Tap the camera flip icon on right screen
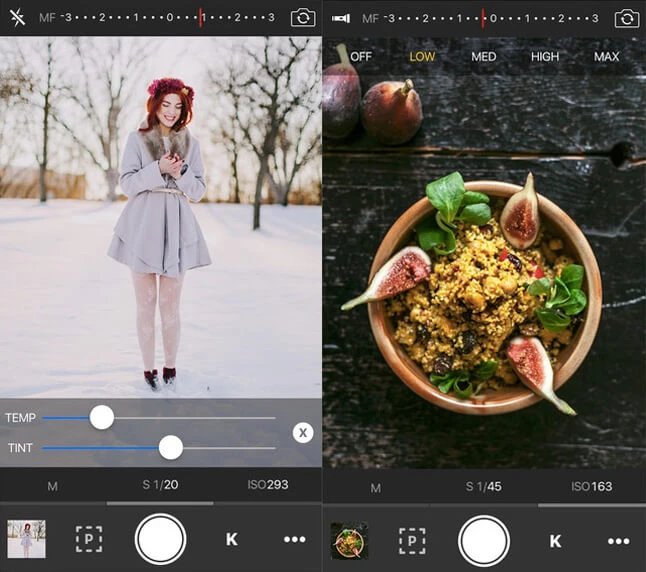646x572 pixels. tap(626, 18)
